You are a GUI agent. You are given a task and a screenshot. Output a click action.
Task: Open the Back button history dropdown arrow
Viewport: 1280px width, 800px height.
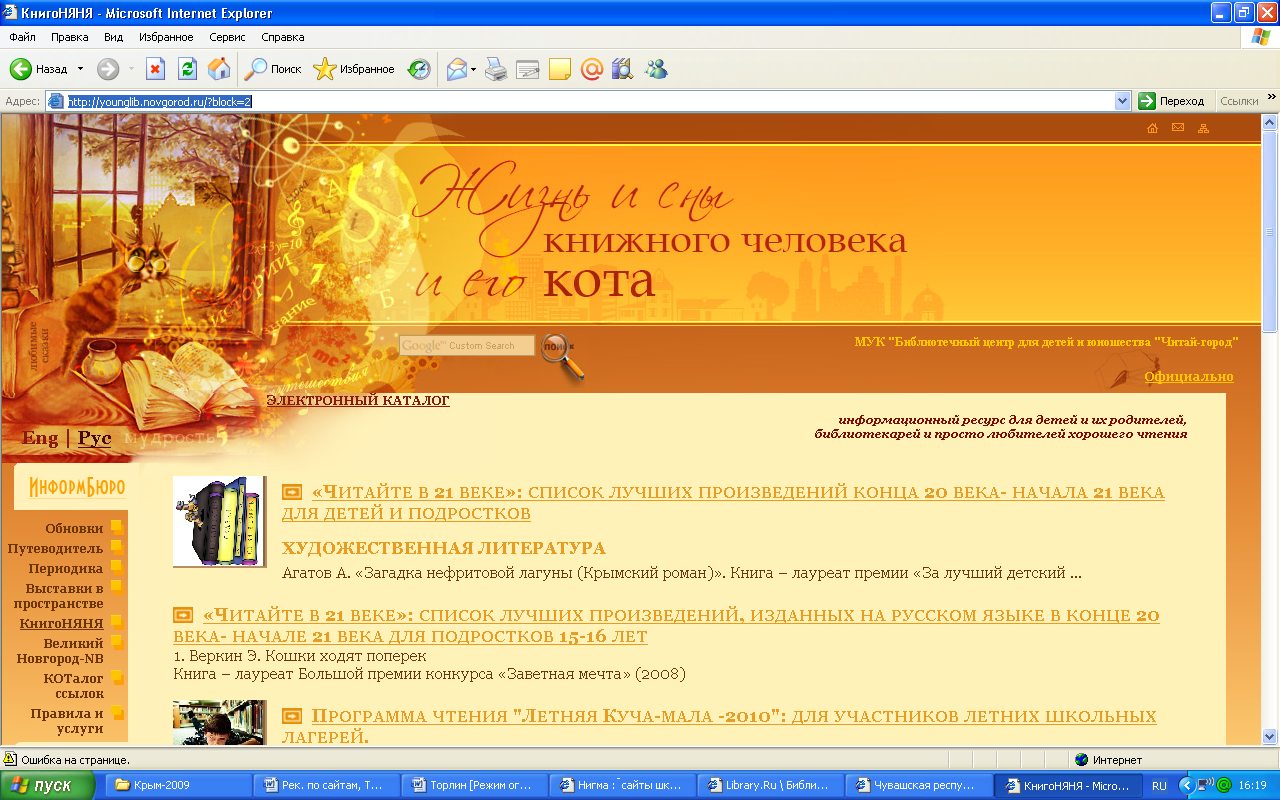80,69
